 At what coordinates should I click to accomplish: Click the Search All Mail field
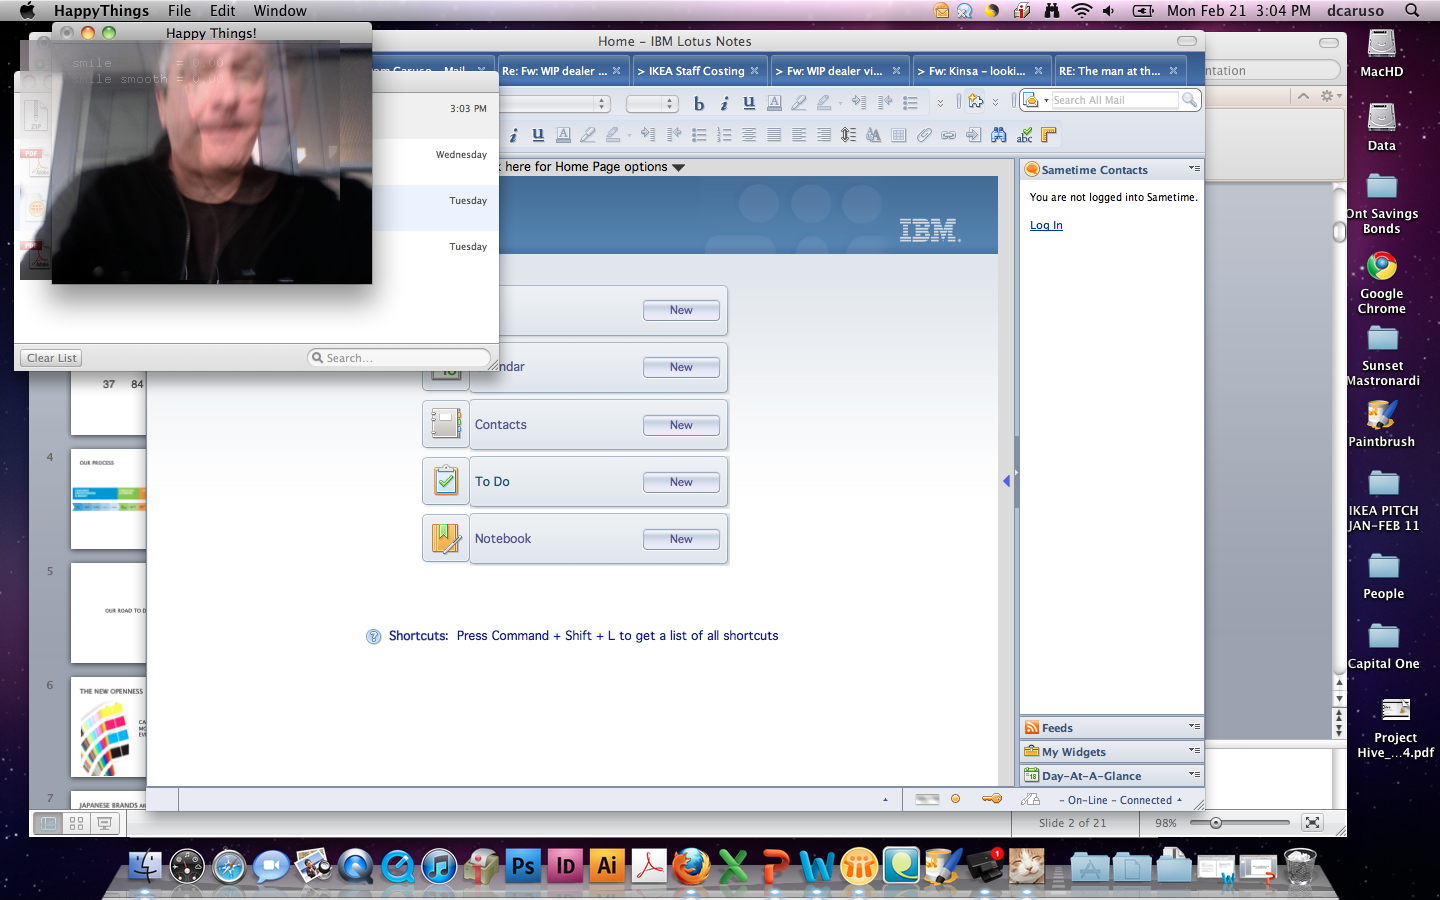click(1113, 100)
